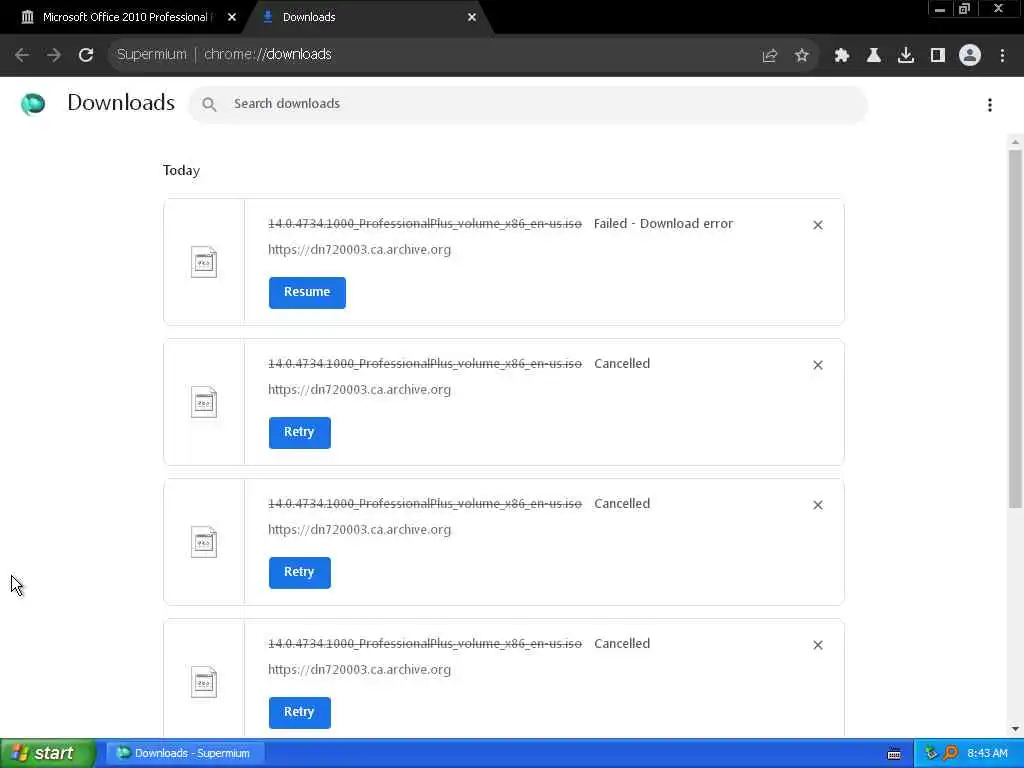Open the experiments flask icon
This screenshot has width=1024, height=768.
coord(874,56)
